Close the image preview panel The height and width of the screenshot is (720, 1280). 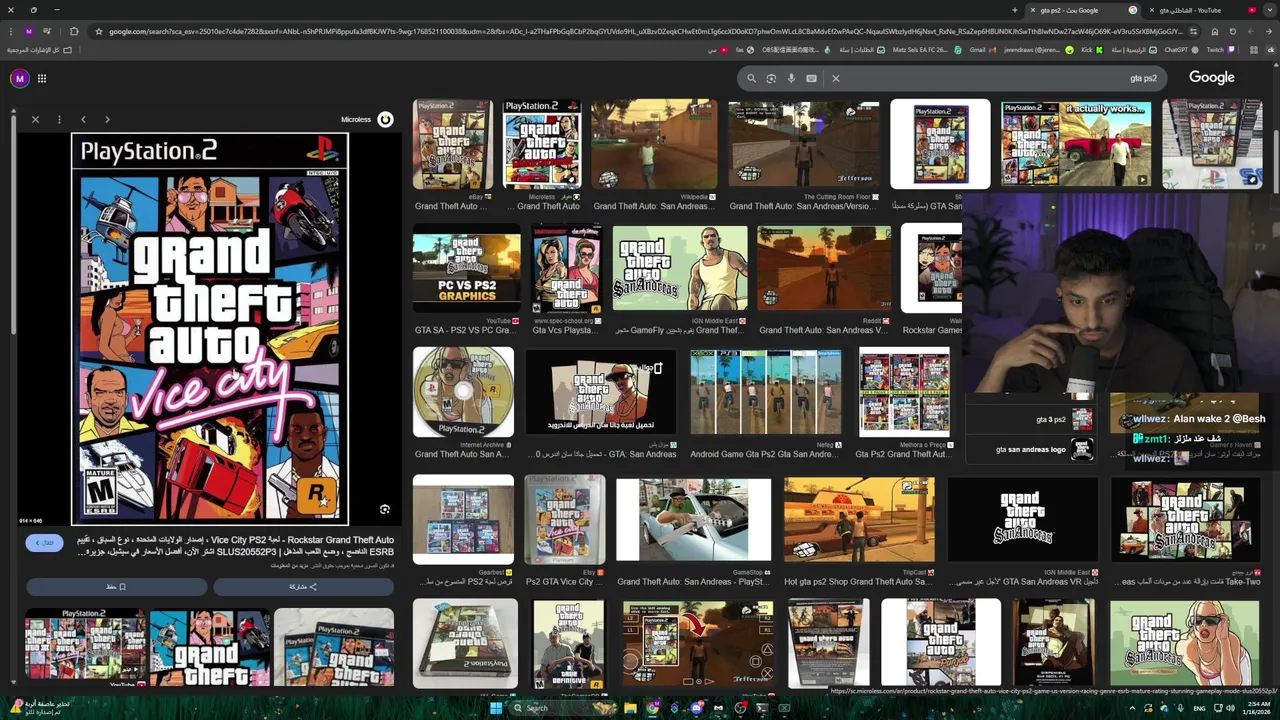[x=35, y=119]
